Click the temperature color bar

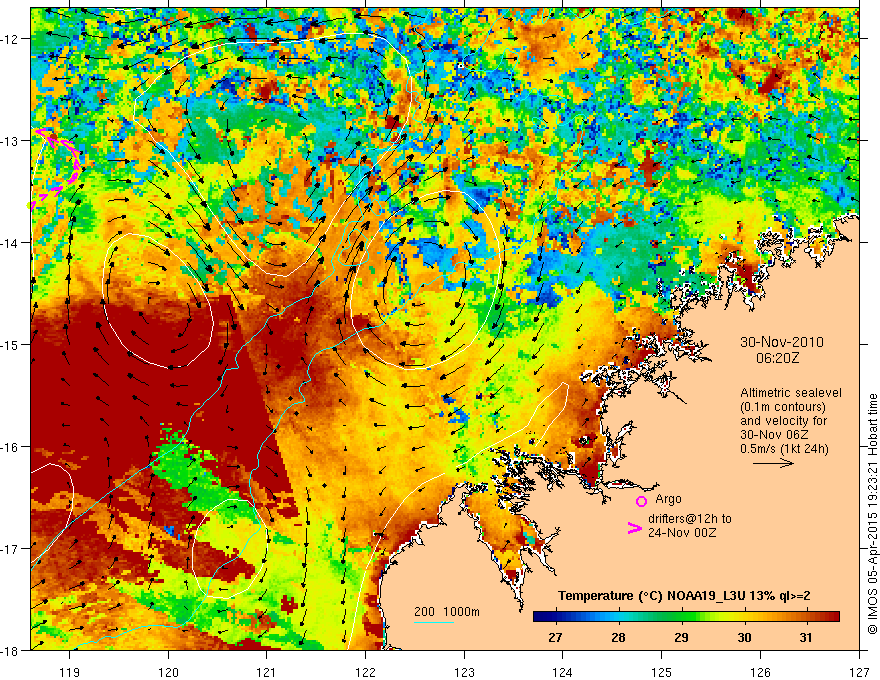[x=686, y=617]
